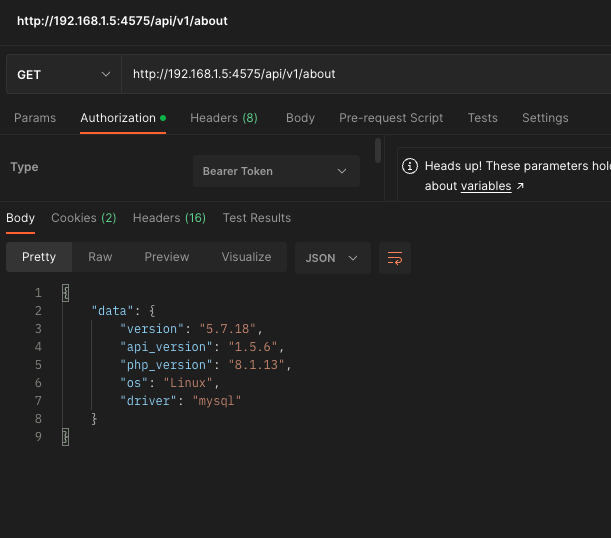The width and height of the screenshot is (611, 538).
Task: Click the "os" value "Linux"
Action: (x=188, y=383)
